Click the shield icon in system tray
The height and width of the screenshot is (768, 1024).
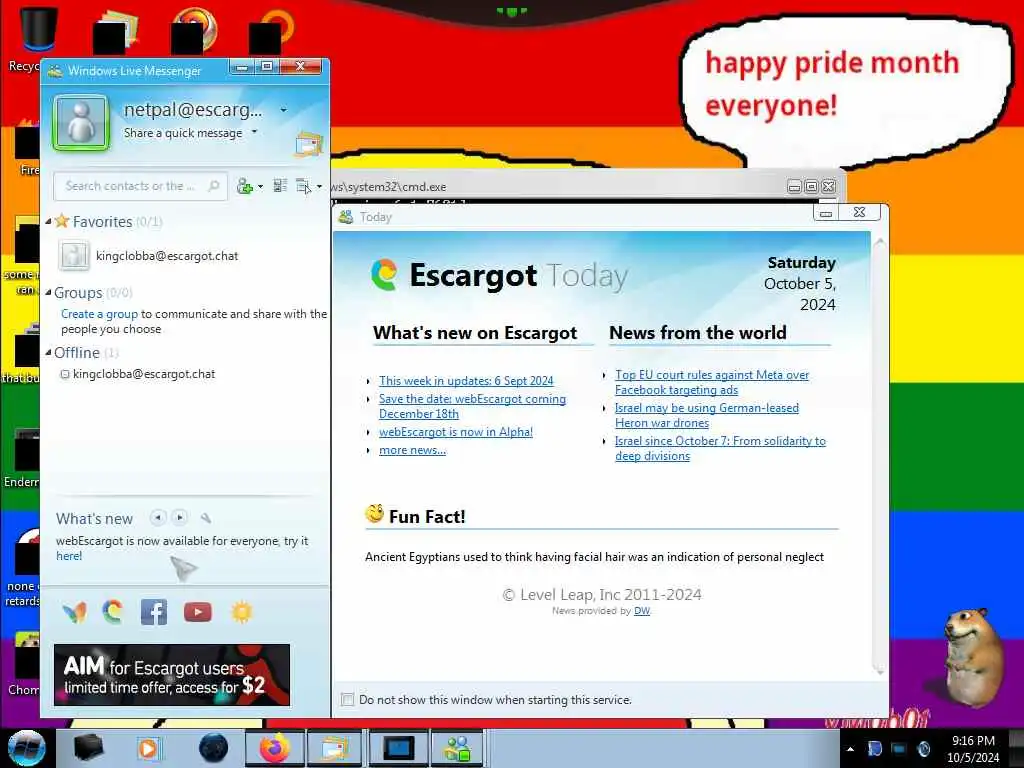874,749
